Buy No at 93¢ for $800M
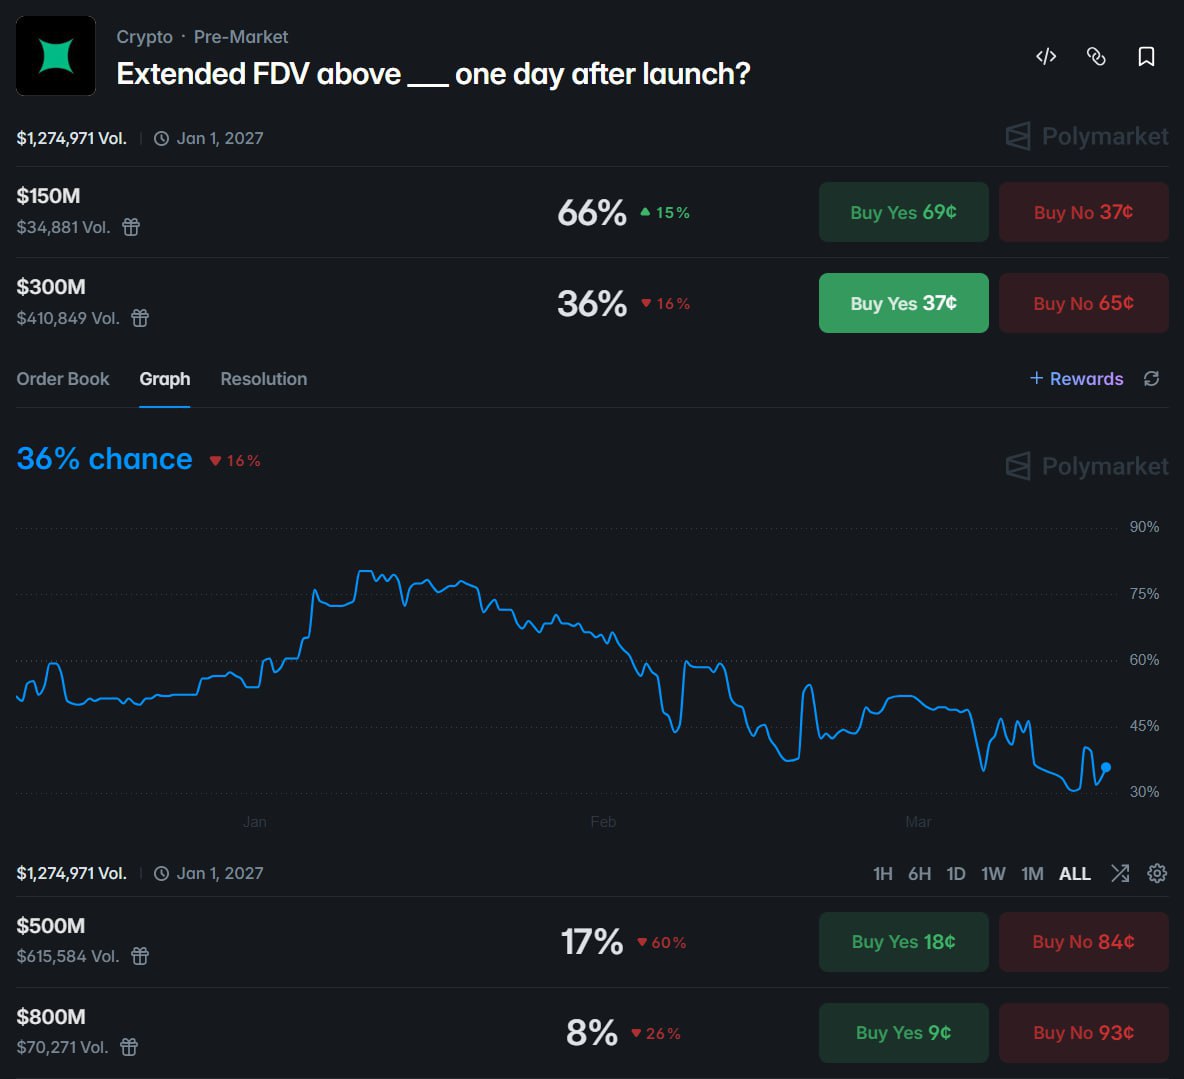 pyautogui.click(x=1083, y=1033)
